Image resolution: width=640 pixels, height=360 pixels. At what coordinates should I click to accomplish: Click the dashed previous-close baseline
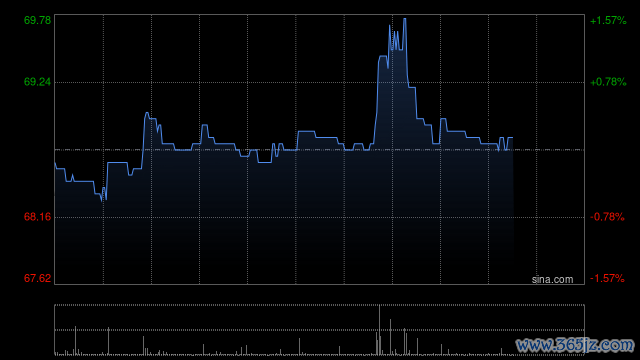[x=319, y=150]
